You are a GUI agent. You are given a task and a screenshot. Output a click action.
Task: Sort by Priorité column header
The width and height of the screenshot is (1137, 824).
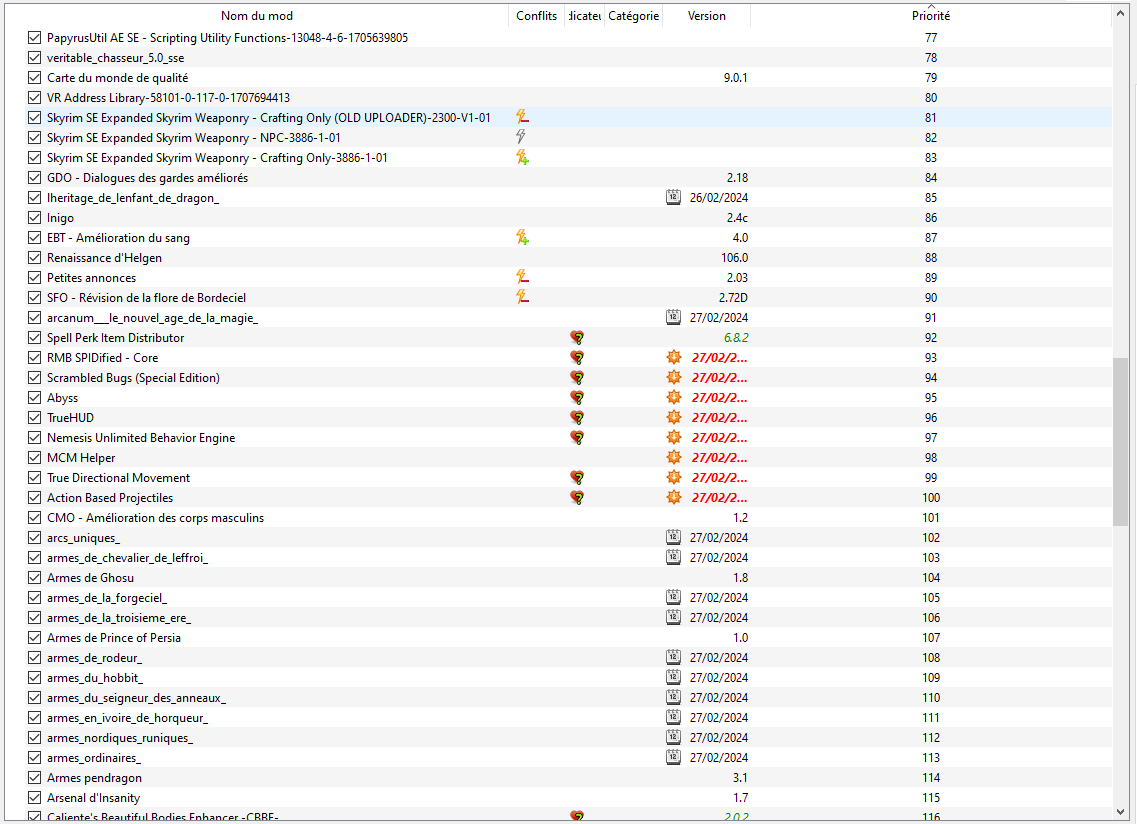(x=930, y=15)
